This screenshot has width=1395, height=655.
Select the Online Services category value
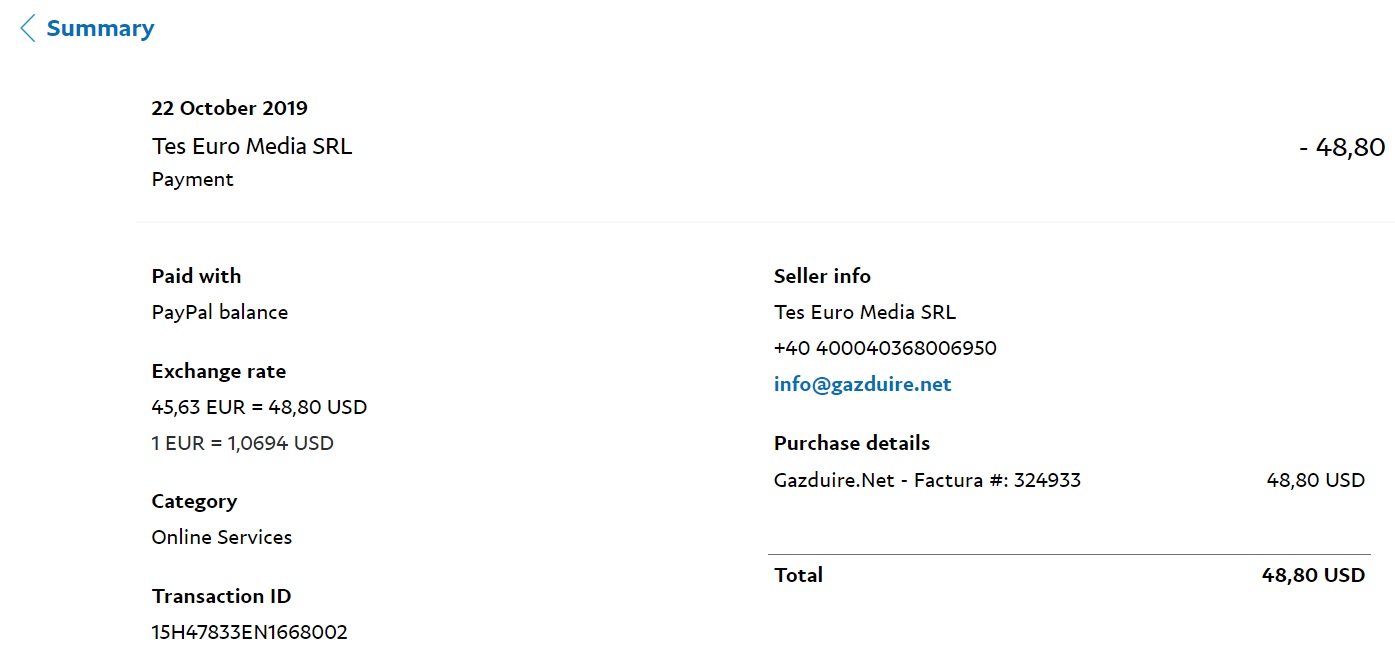(x=221, y=537)
